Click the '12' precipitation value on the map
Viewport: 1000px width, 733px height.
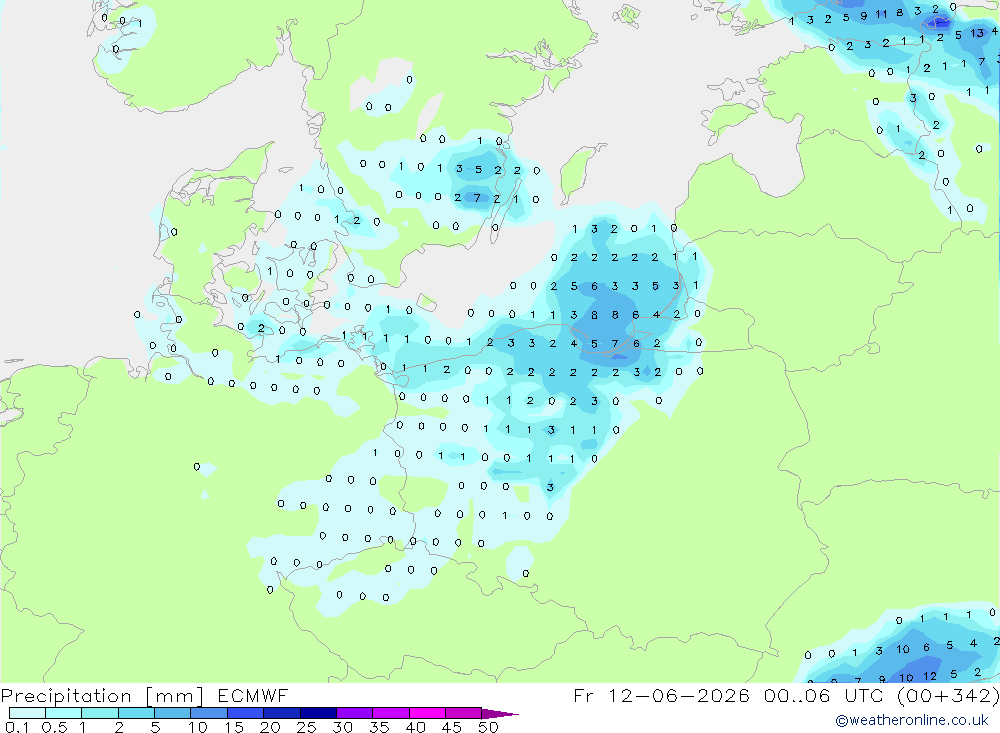tap(930, 676)
